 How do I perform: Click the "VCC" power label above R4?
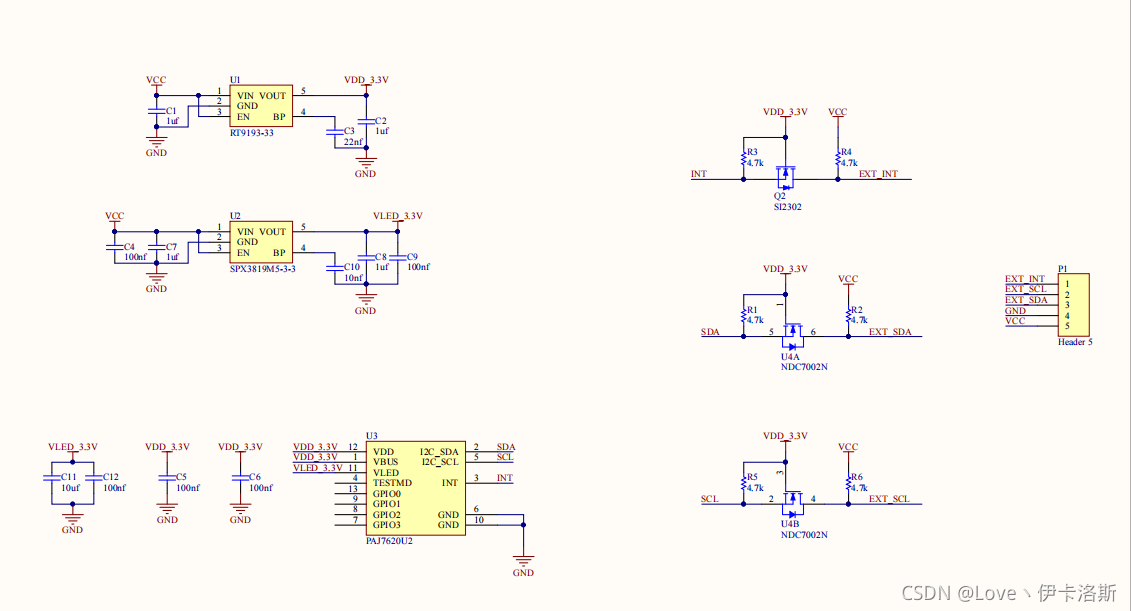click(x=837, y=113)
